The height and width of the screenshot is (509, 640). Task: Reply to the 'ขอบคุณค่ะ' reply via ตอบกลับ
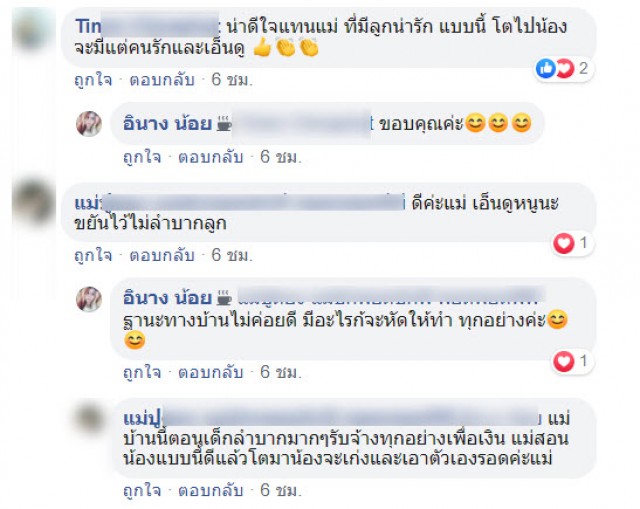tap(211, 157)
